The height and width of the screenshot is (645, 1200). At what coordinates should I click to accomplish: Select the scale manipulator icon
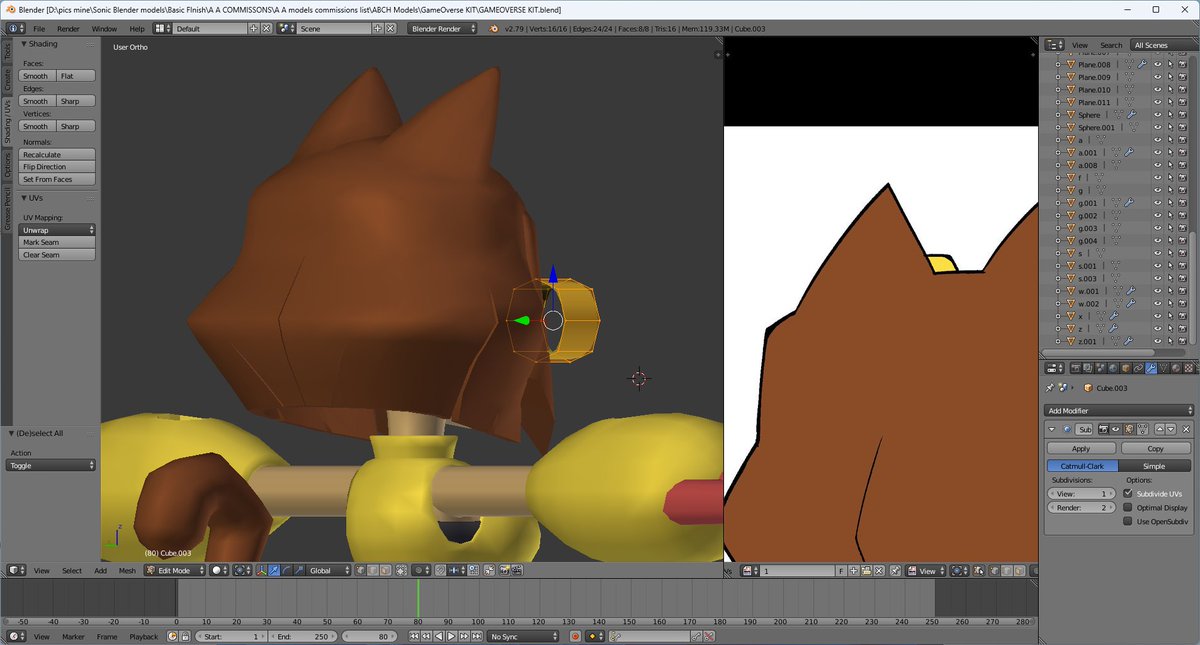(299, 570)
